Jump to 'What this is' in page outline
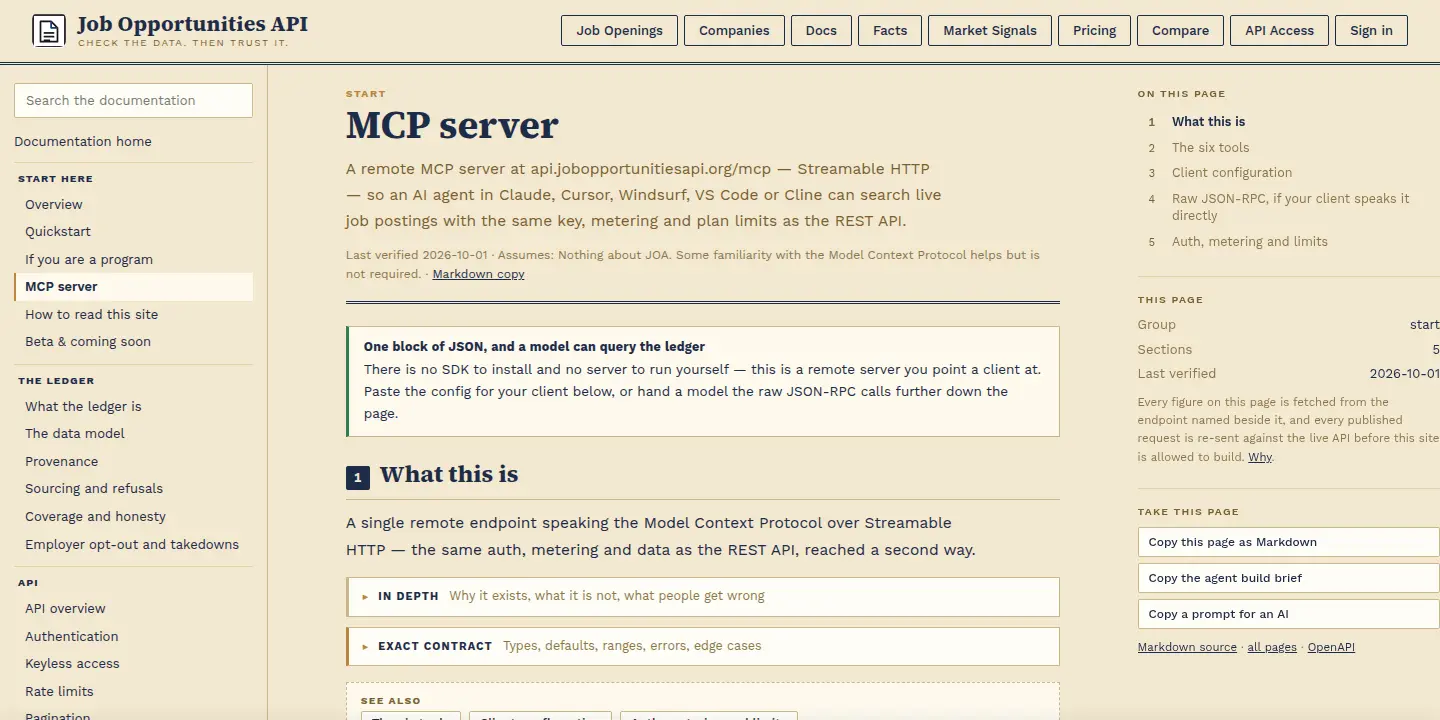 (1209, 121)
